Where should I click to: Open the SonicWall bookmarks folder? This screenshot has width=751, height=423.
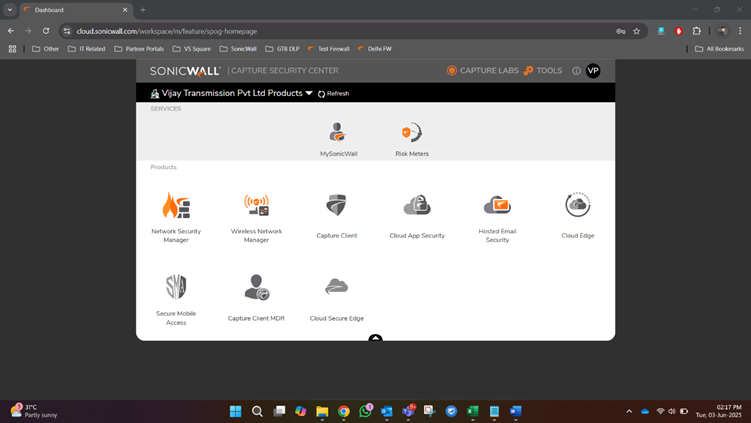[x=238, y=49]
